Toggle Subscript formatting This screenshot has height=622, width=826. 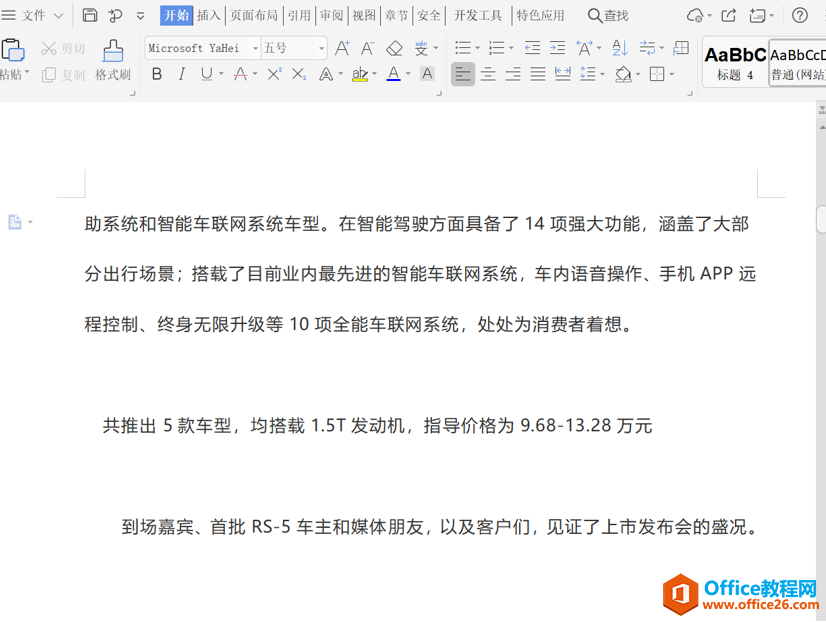[299, 74]
